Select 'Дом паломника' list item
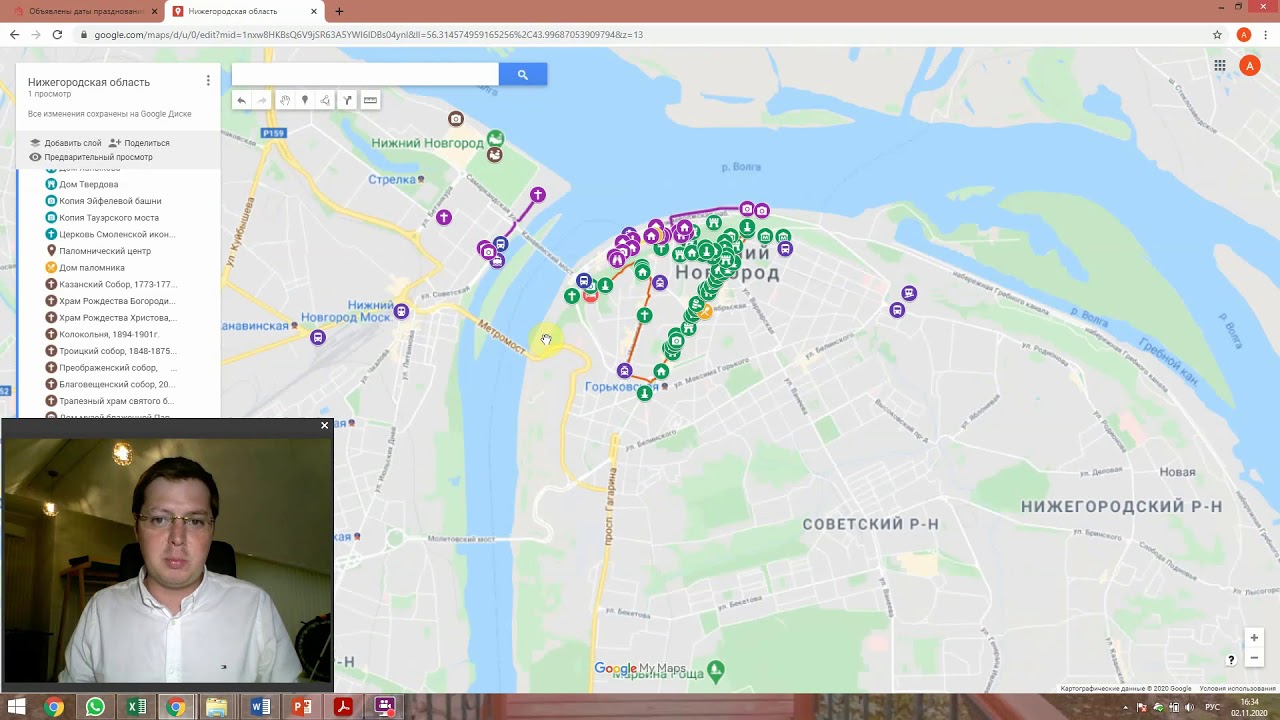 92,268
